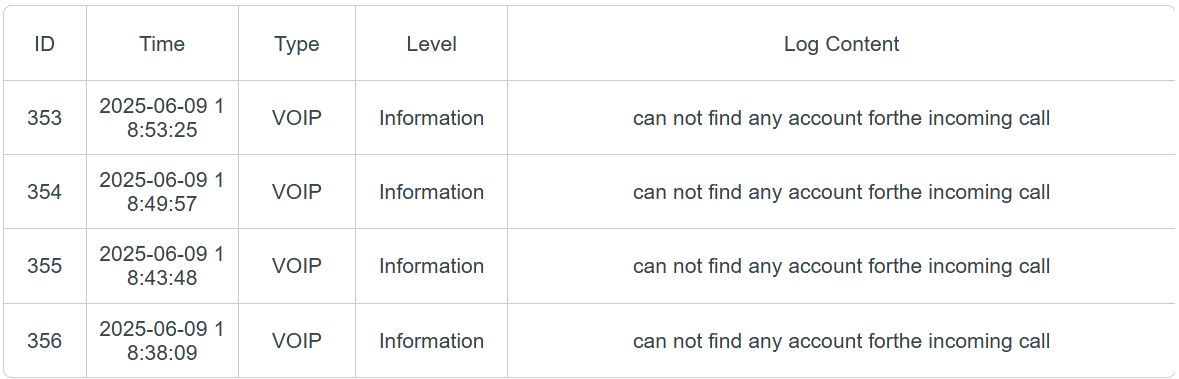Click the ID column header
Screen dimensions: 1179x379
point(44,44)
